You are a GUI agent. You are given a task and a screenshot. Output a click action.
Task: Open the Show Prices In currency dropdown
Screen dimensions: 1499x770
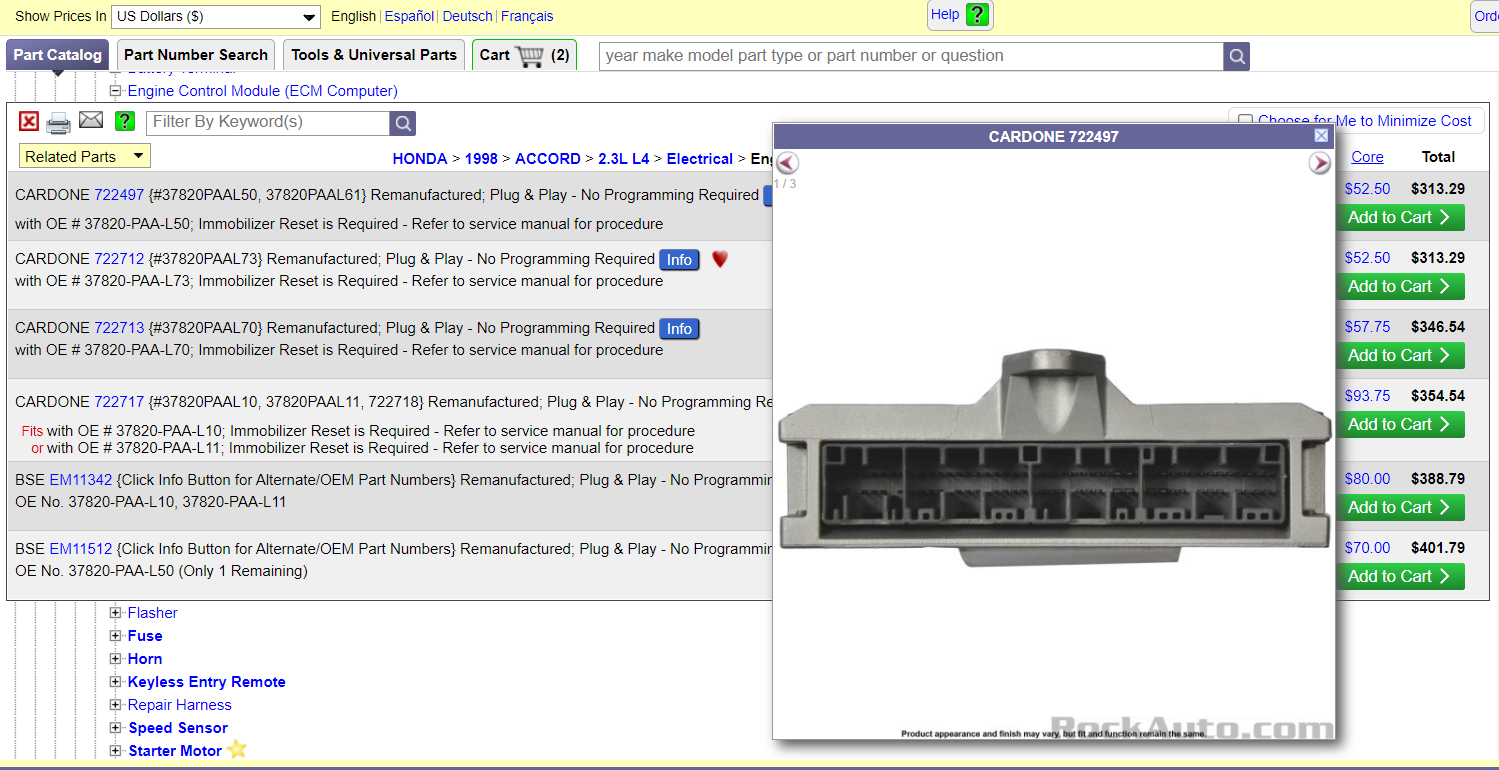[216, 16]
